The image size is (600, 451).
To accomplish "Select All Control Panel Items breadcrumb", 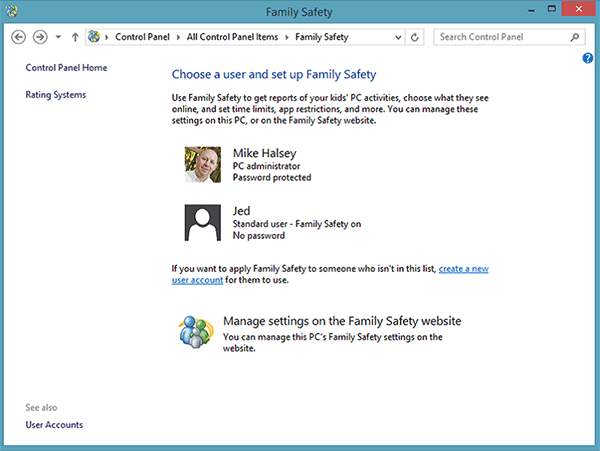I will tap(235, 37).
